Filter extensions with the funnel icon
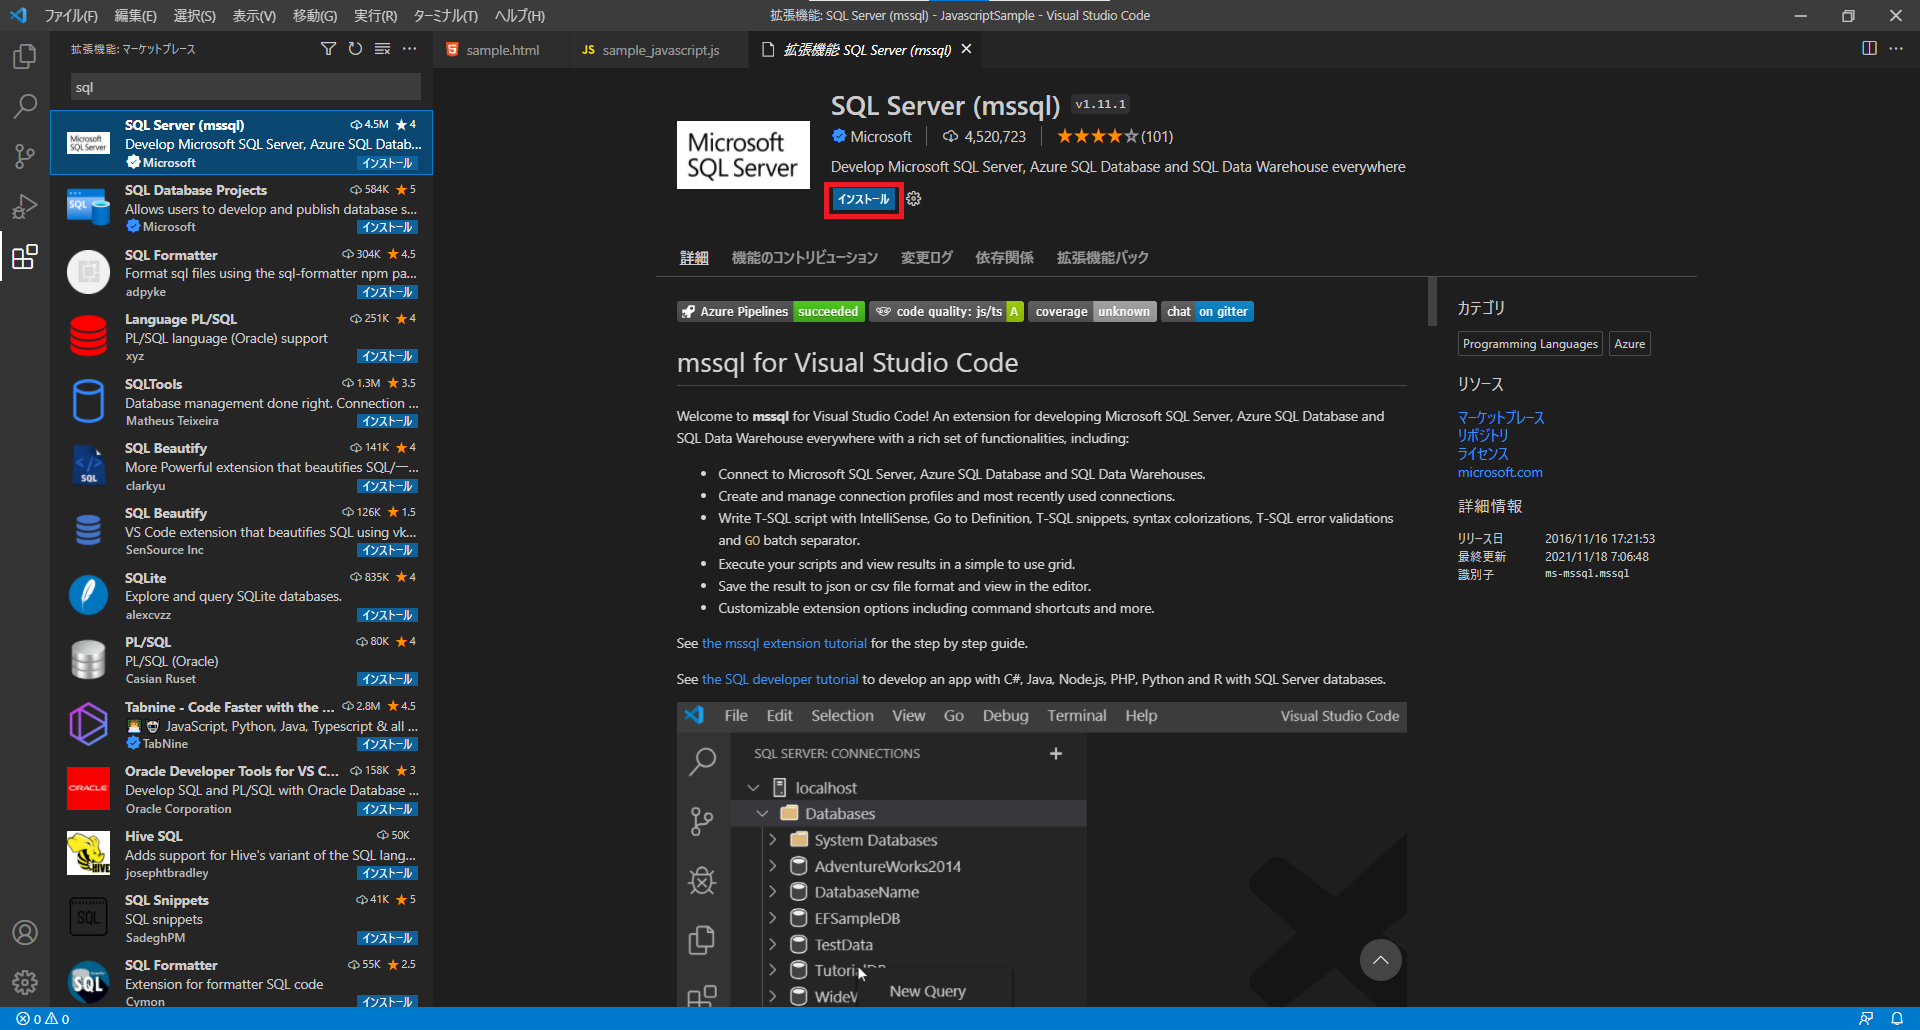This screenshot has height=1030, width=1920. click(328, 49)
